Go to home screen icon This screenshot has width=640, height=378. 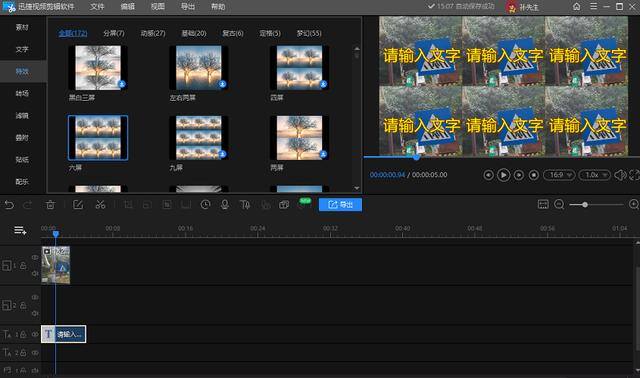click(576, 7)
